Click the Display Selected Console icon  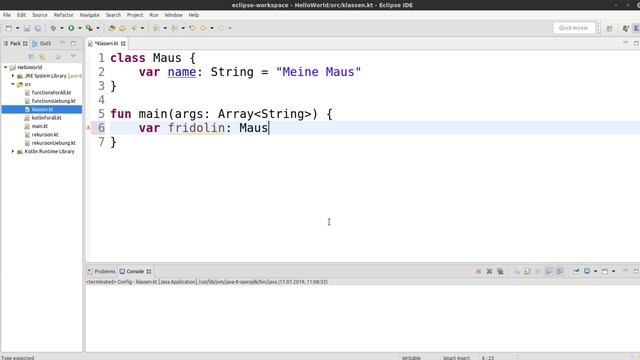[x=587, y=271]
